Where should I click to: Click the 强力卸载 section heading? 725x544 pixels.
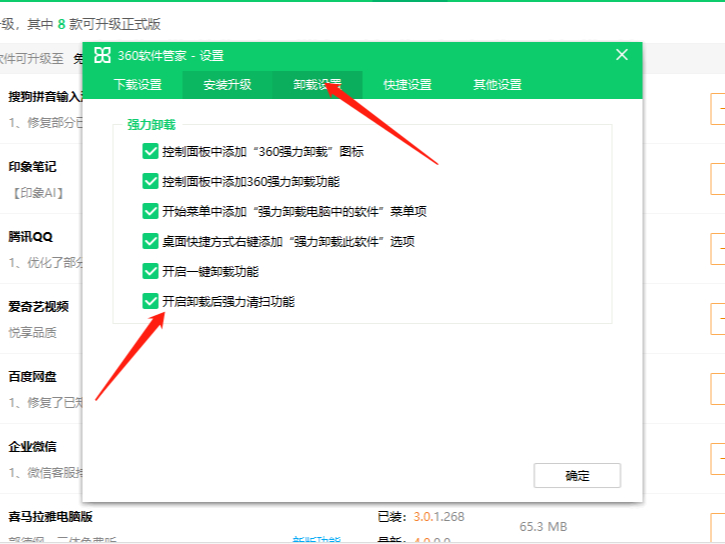tap(151, 124)
